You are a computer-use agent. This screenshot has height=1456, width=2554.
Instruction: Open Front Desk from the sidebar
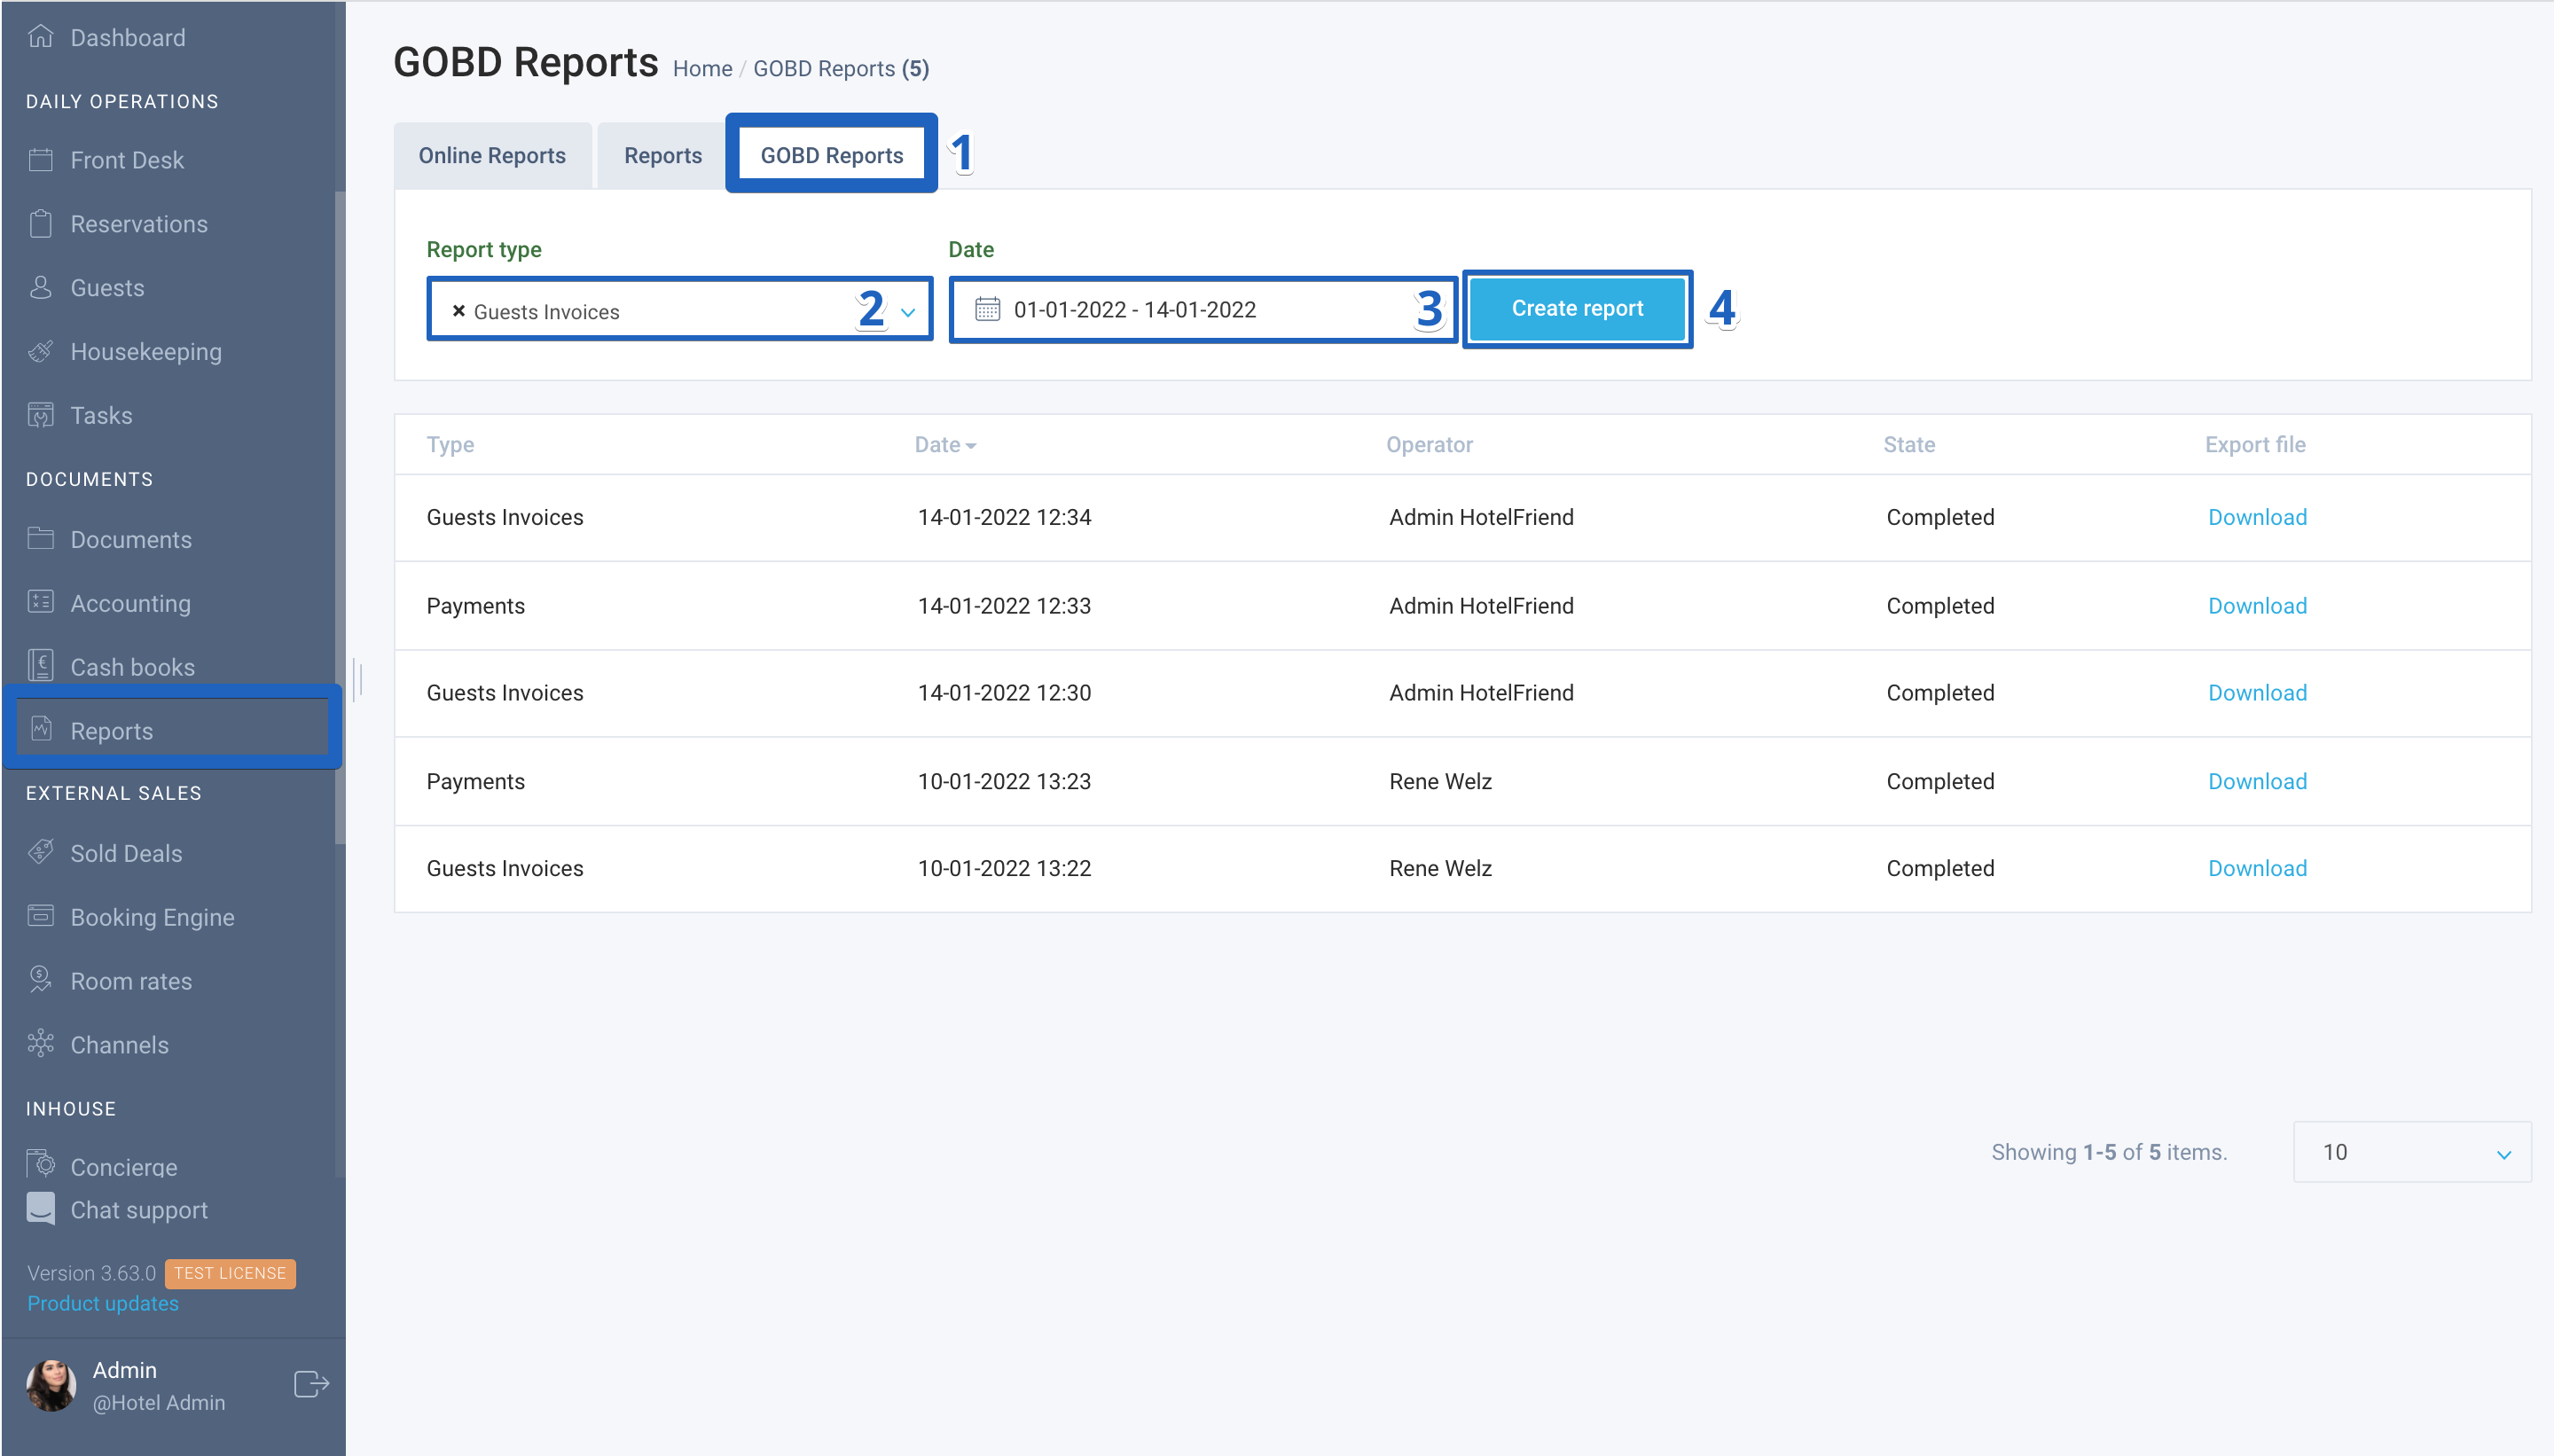127,159
